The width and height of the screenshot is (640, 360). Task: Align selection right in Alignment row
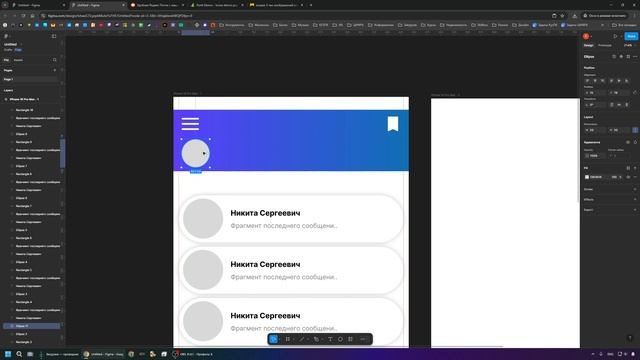[x=603, y=81]
